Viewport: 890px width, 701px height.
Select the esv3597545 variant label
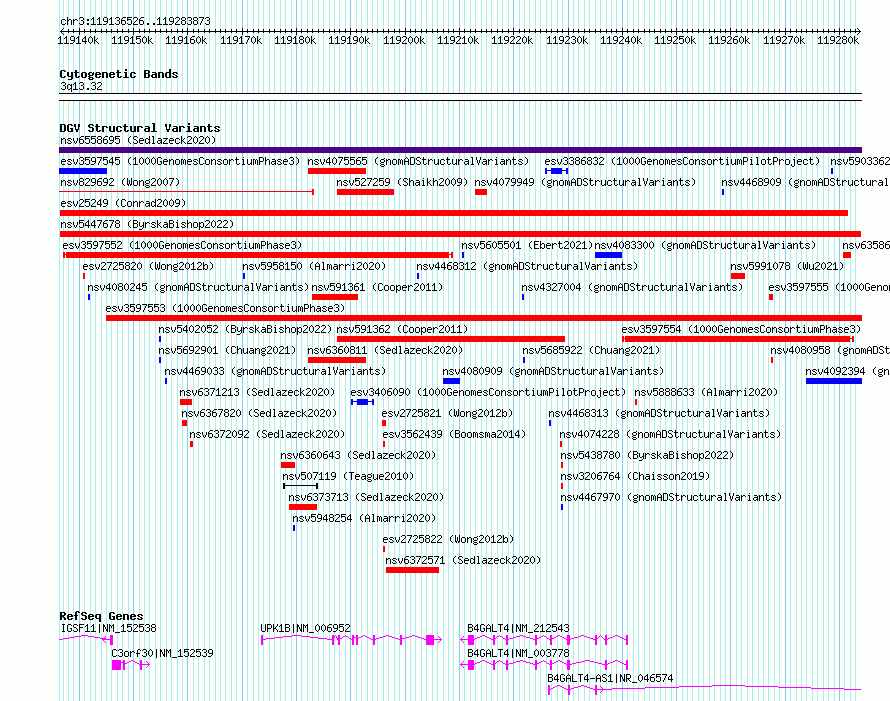pyautogui.click(x=180, y=161)
